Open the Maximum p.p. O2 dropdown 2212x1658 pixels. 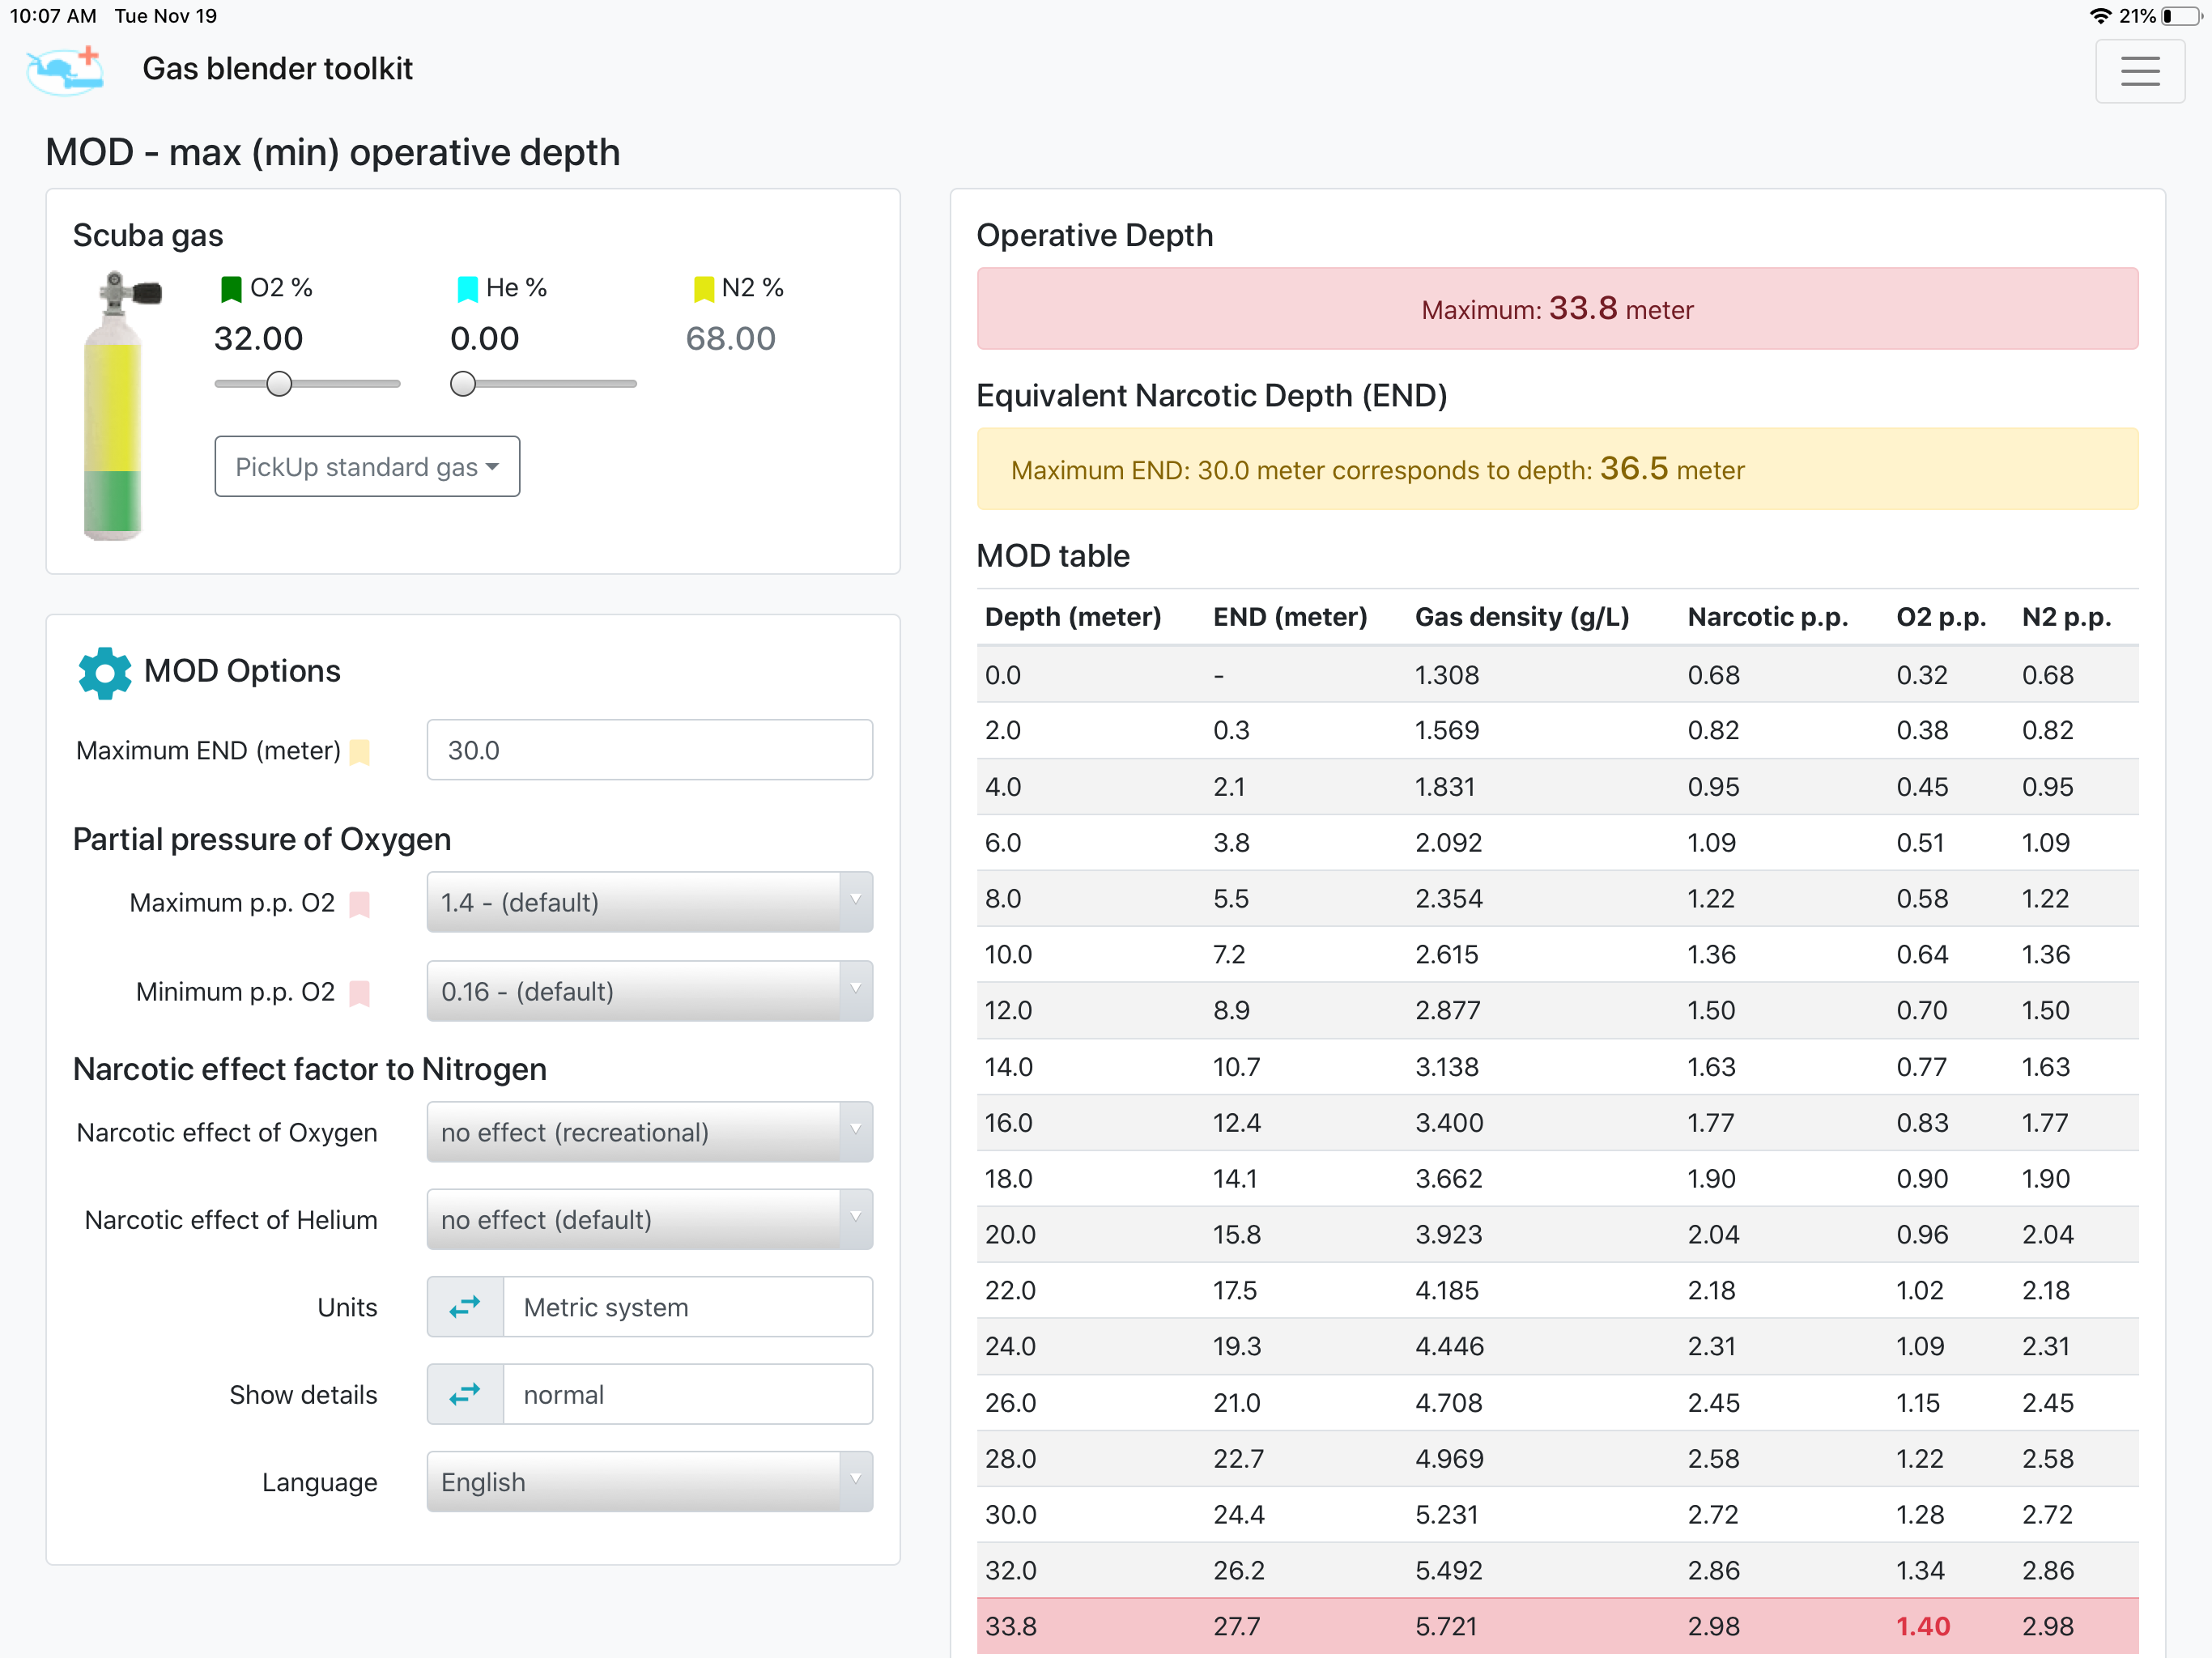649,902
